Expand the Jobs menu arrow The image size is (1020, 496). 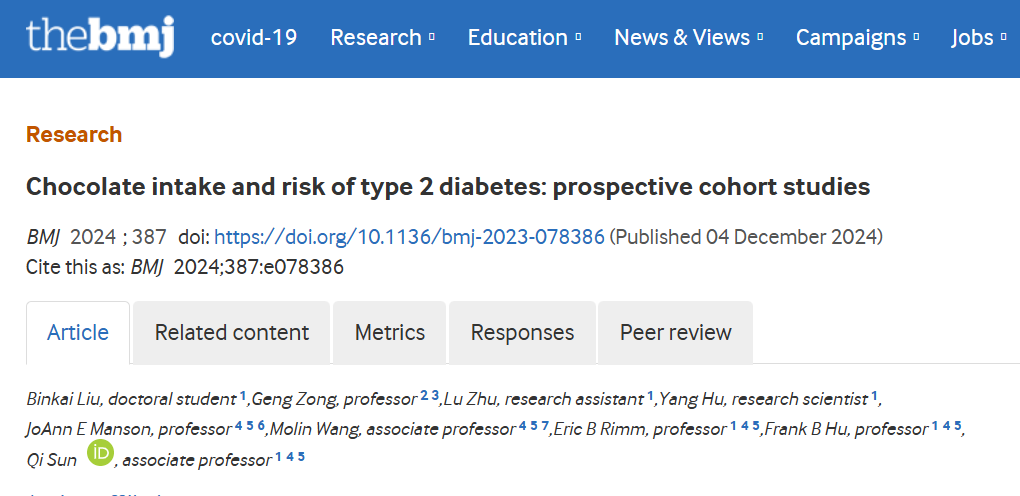click(x=1004, y=38)
